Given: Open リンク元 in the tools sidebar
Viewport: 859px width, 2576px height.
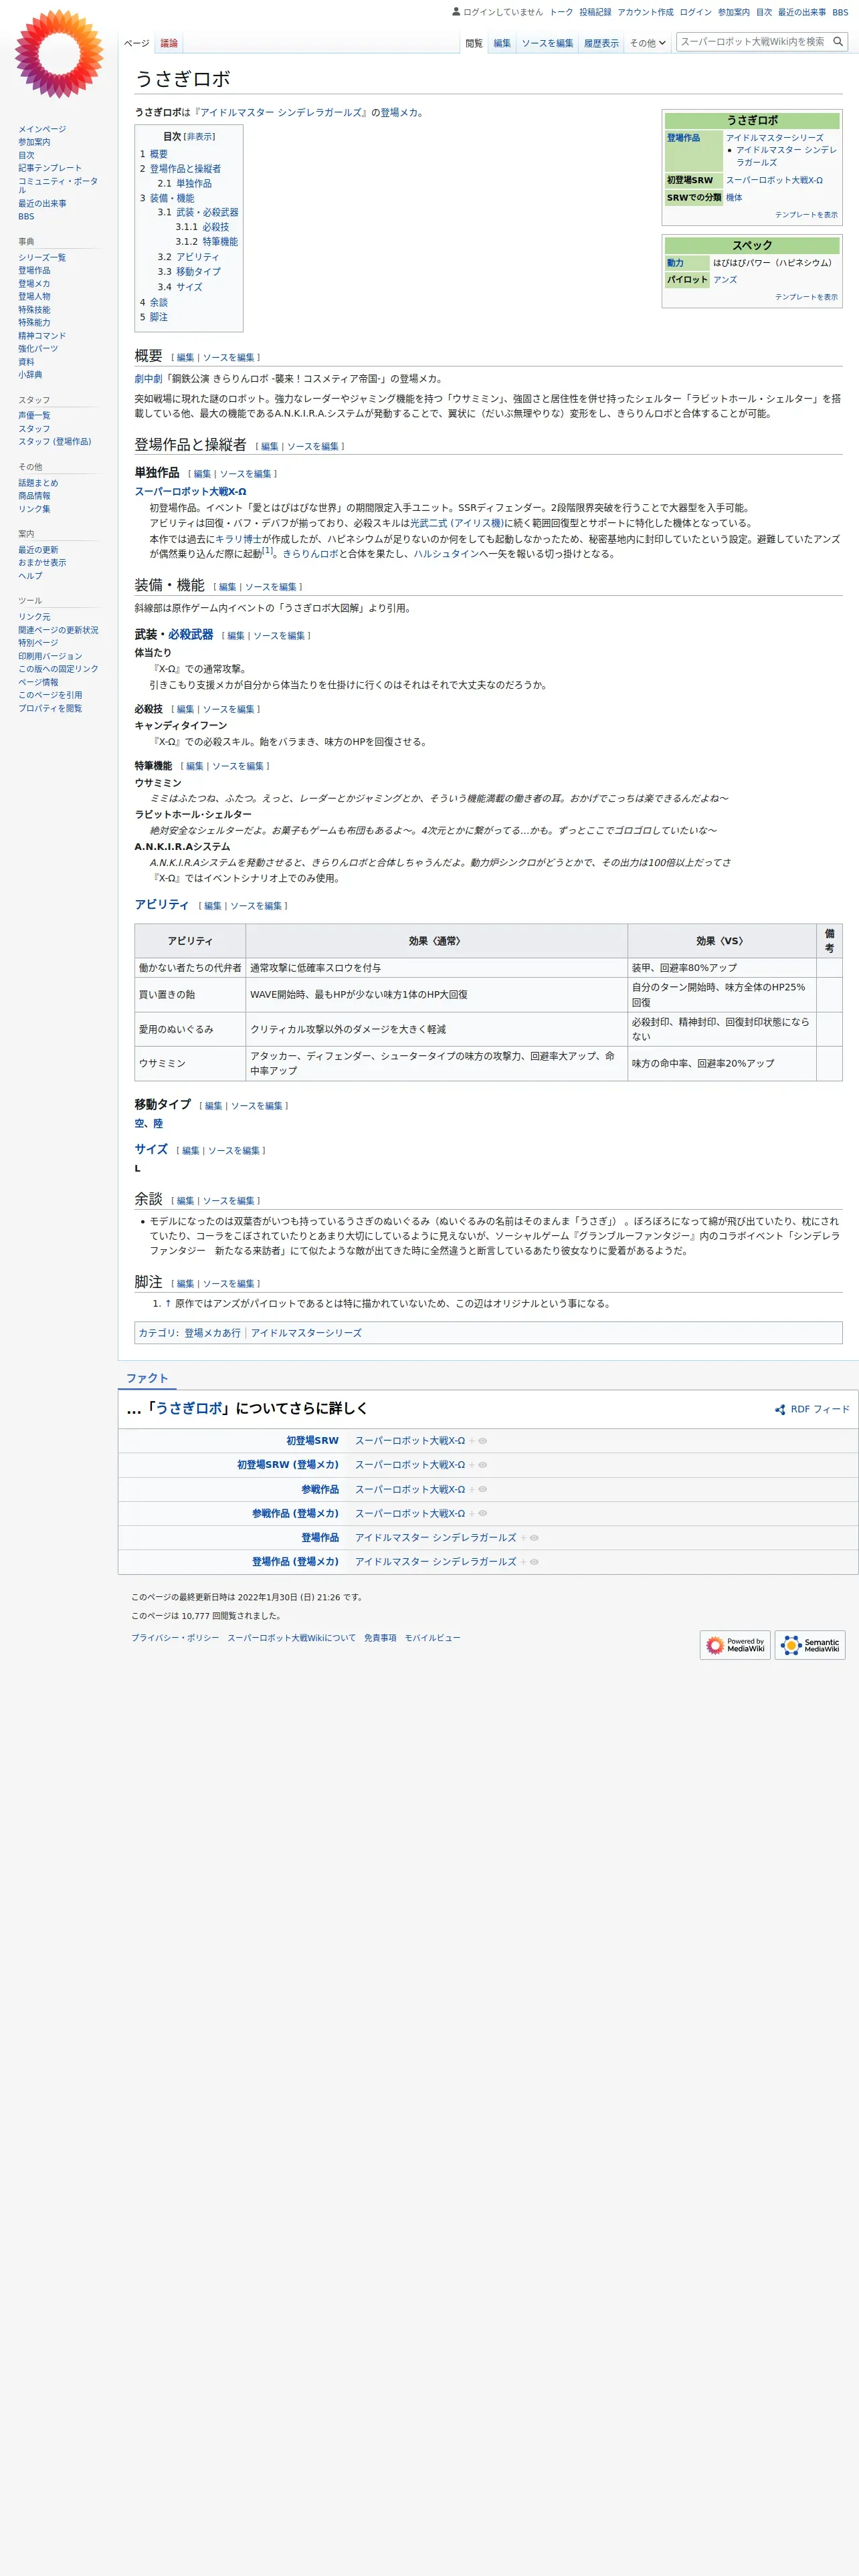Looking at the screenshot, I should 34,617.
